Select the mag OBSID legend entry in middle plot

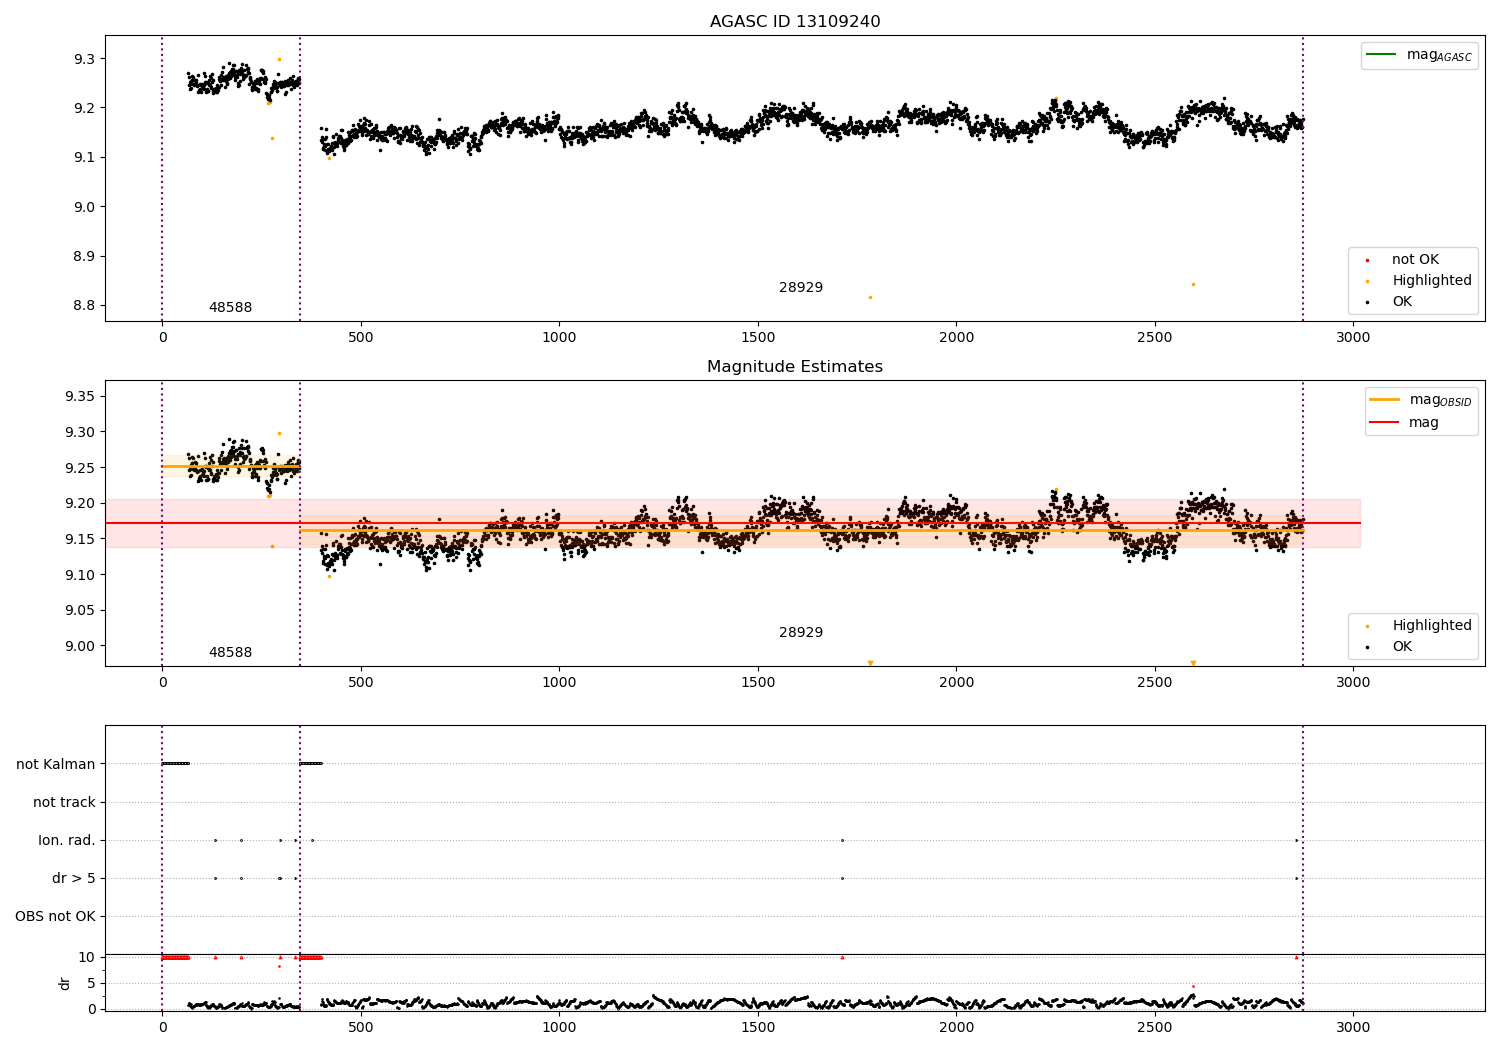pyautogui.click(x=1421, y=400)
